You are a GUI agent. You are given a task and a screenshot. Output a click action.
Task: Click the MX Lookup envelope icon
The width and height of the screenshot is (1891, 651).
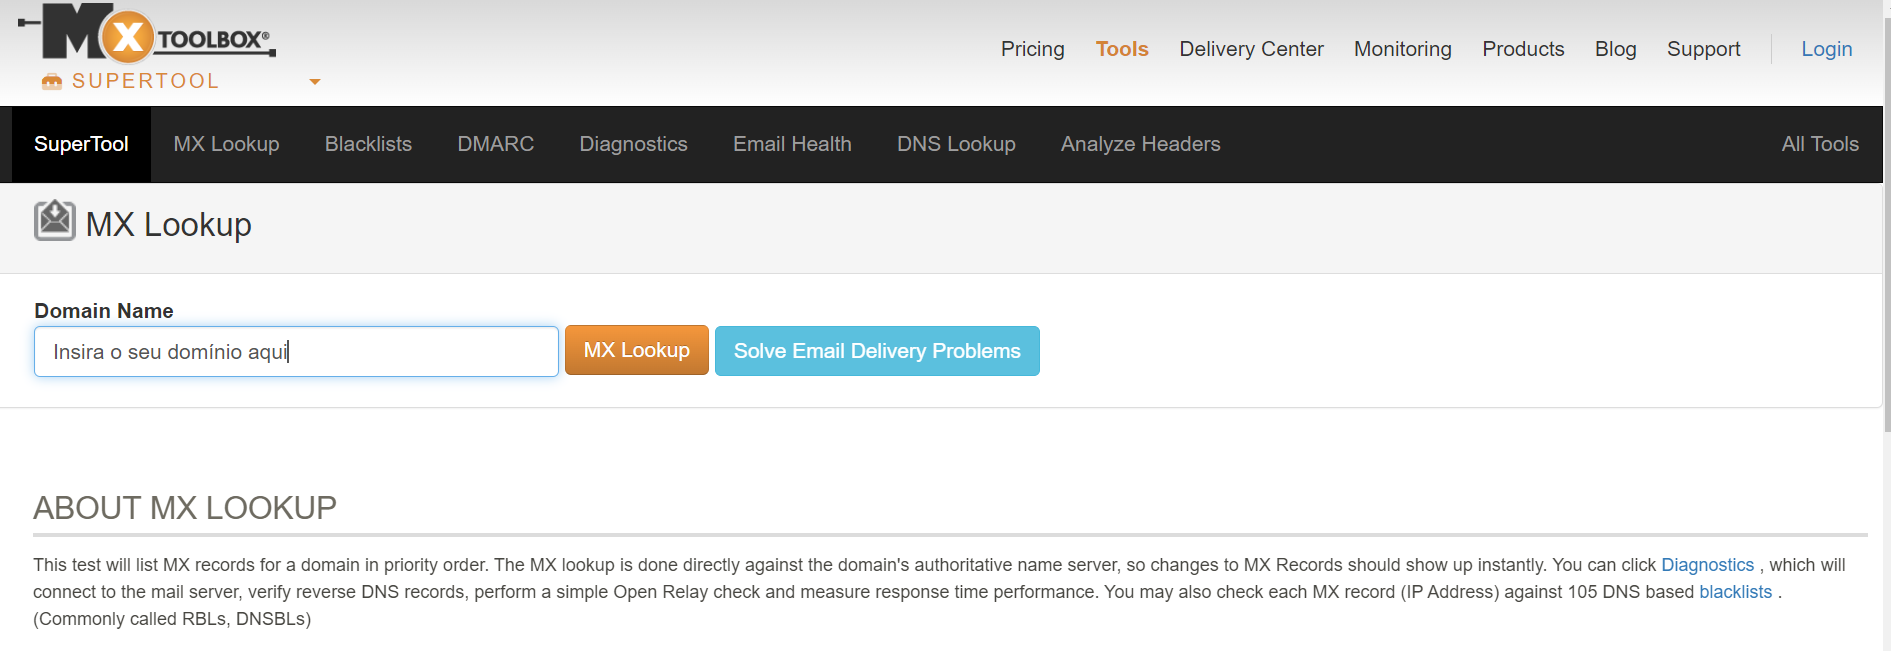click(x=55, y=221)
